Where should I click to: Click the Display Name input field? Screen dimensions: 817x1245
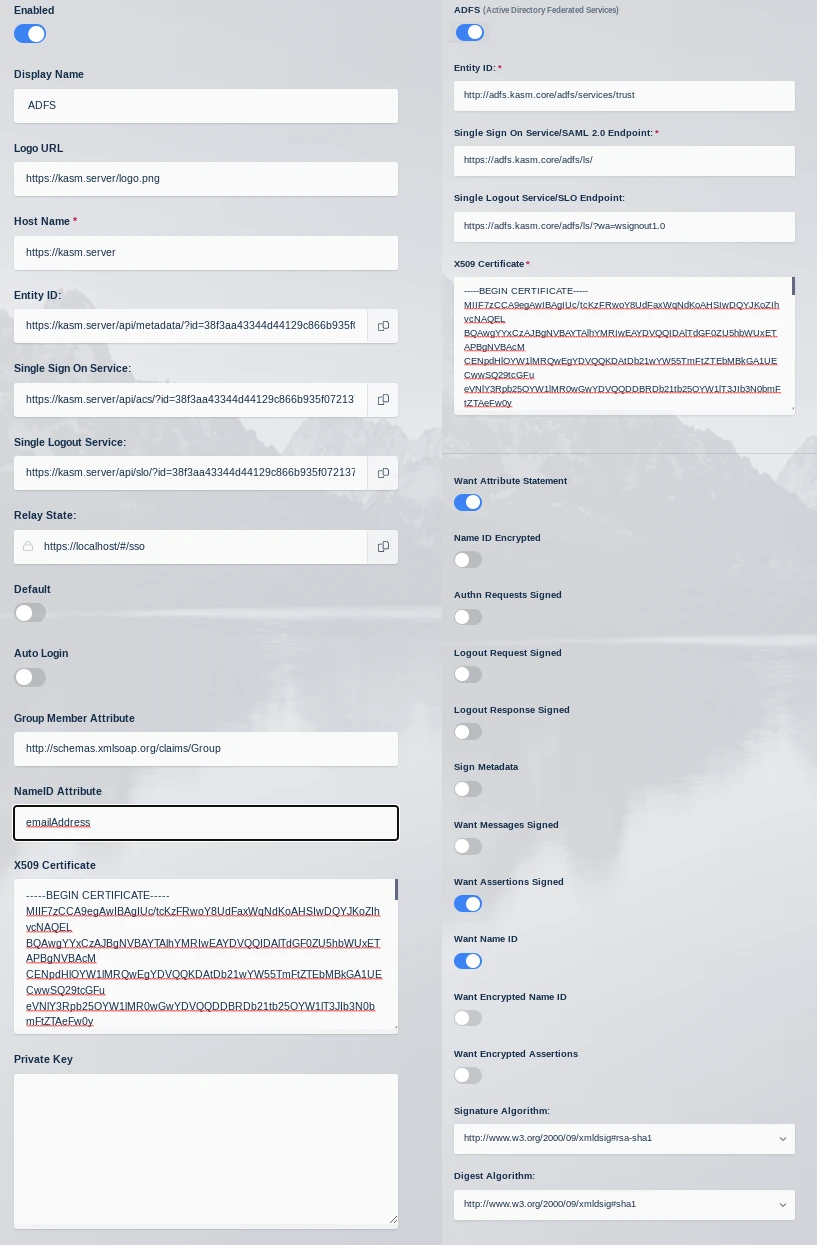coord(205,105)
